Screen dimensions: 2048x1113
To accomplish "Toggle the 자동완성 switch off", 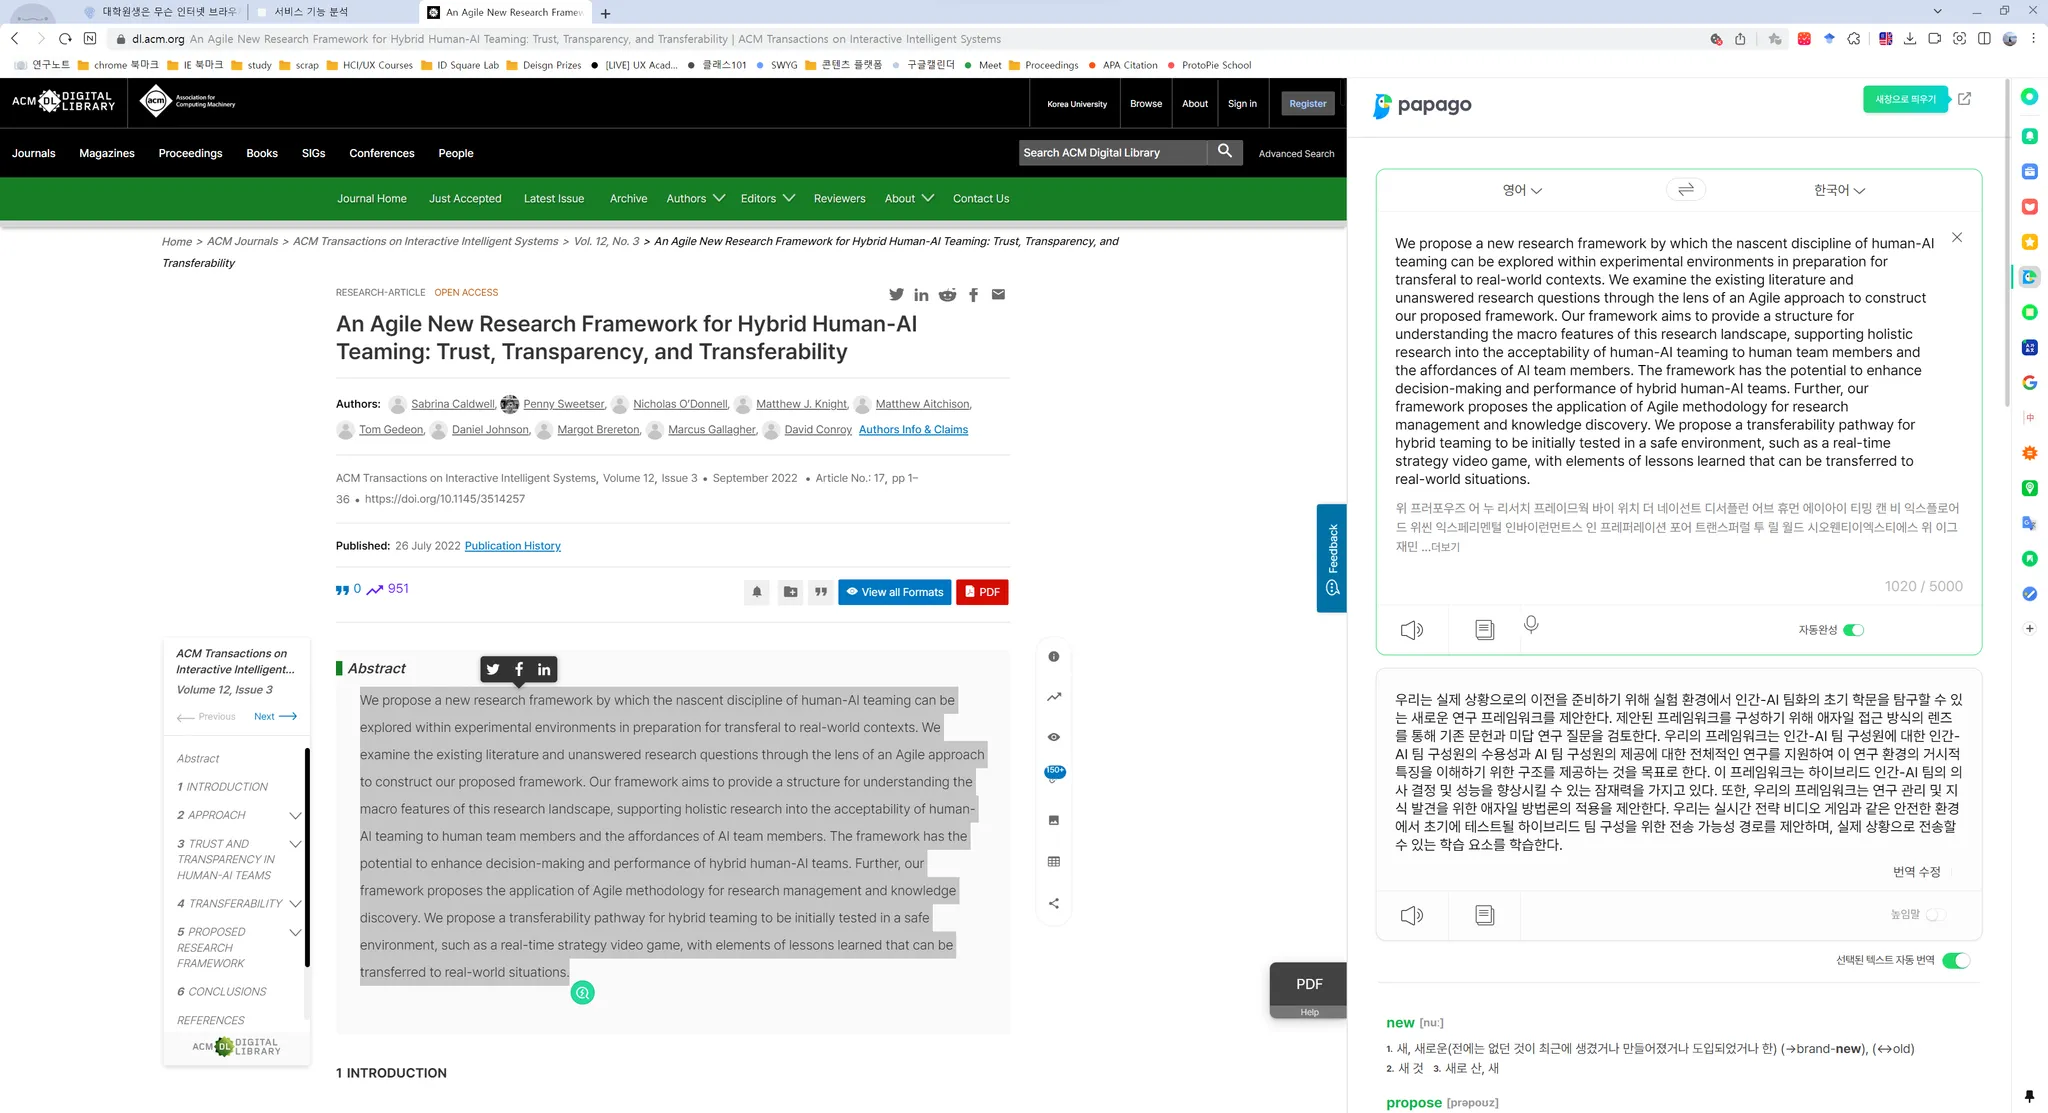I will coord(1853,630).
